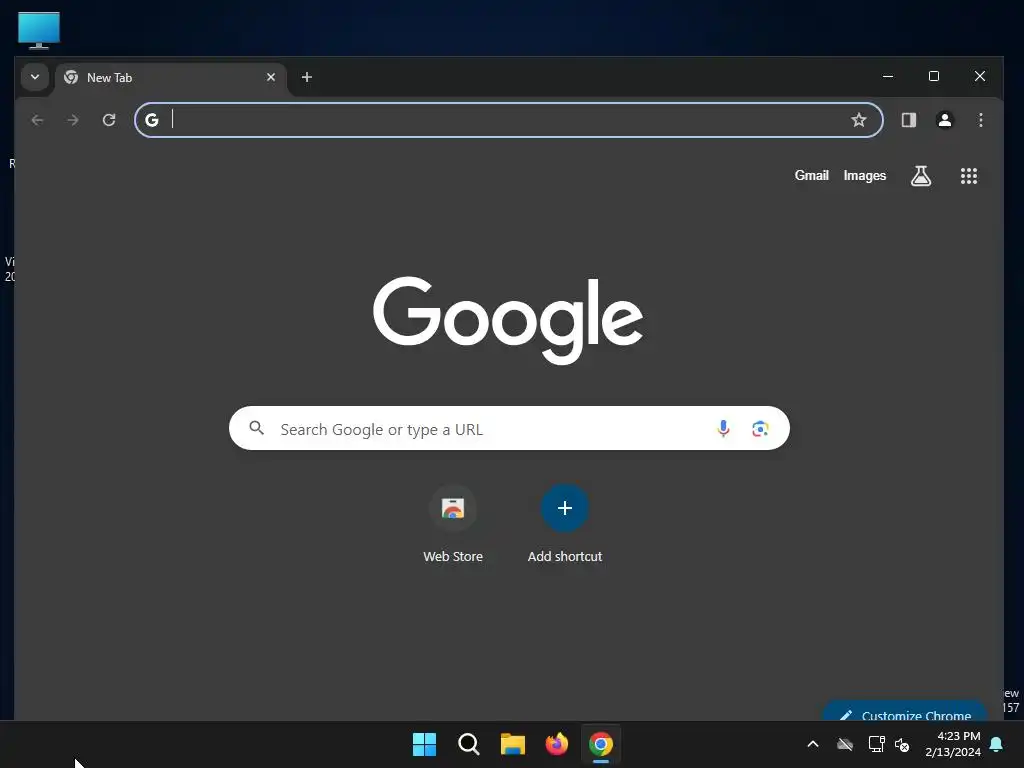Close the Chrome window
The height and width of the screenshot is (768, 1024).
tap(980, 76)
